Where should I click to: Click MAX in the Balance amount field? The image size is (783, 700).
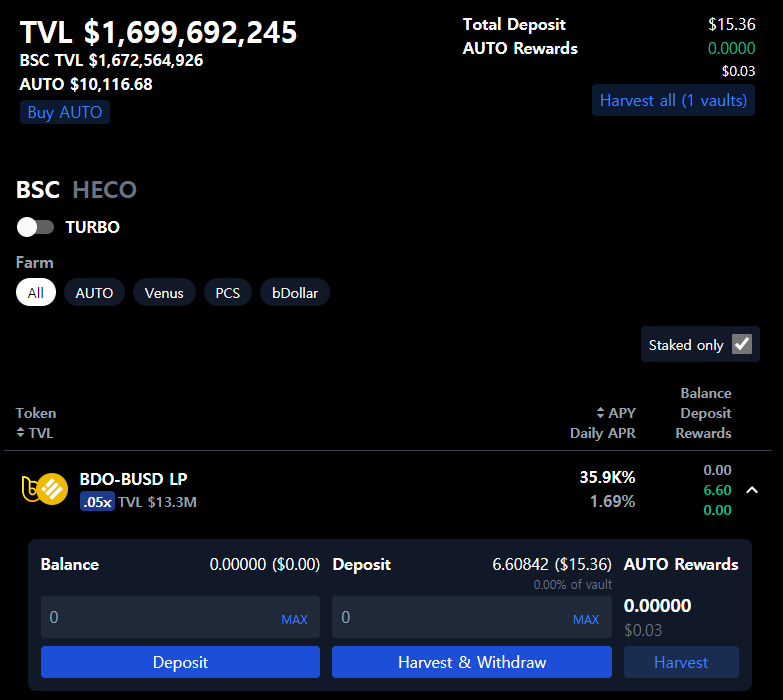pos(294,620)
